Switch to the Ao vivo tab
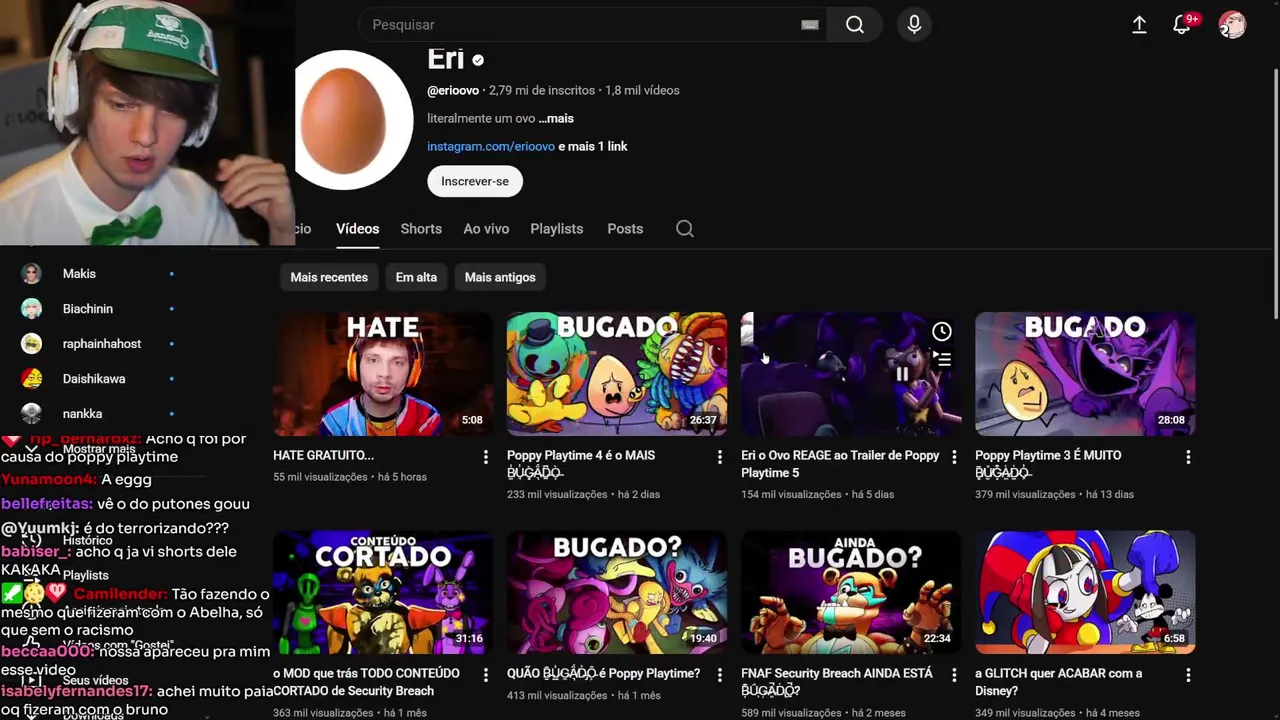The height and width of the screenshot is (720, 1280). pyautogui.click(x=486, y=229)
